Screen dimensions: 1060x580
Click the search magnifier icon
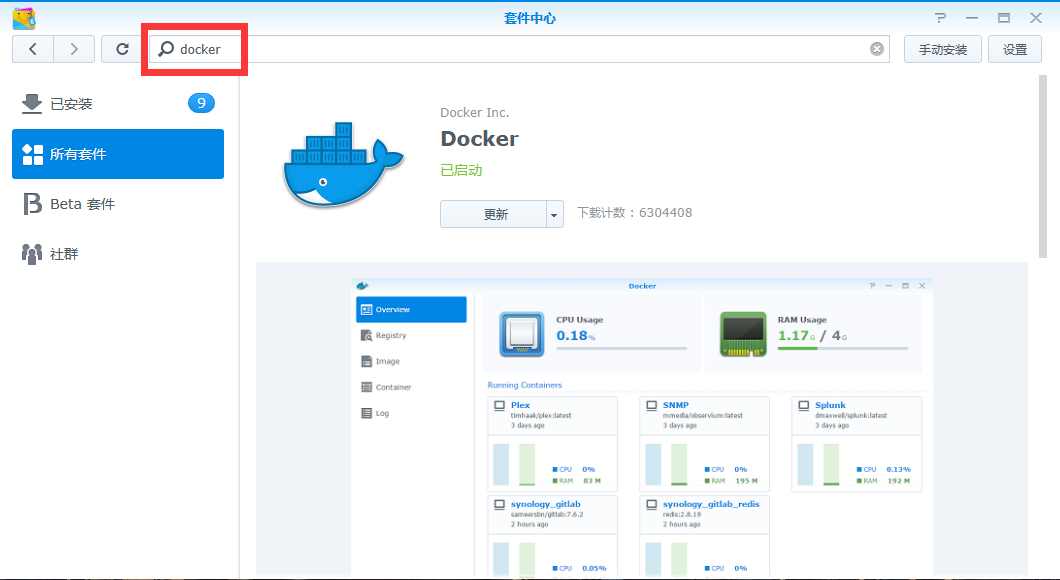[166, 49]
